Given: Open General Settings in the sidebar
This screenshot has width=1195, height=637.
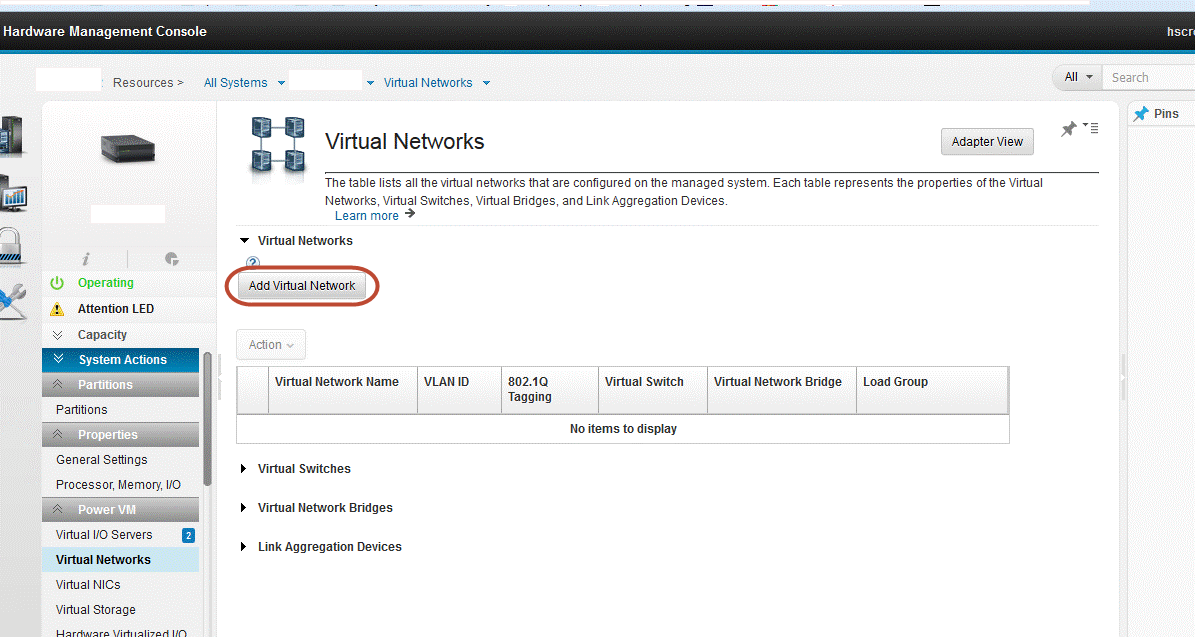Looking at the screenshot, I should pyautogui.click(x=102, y=460).
